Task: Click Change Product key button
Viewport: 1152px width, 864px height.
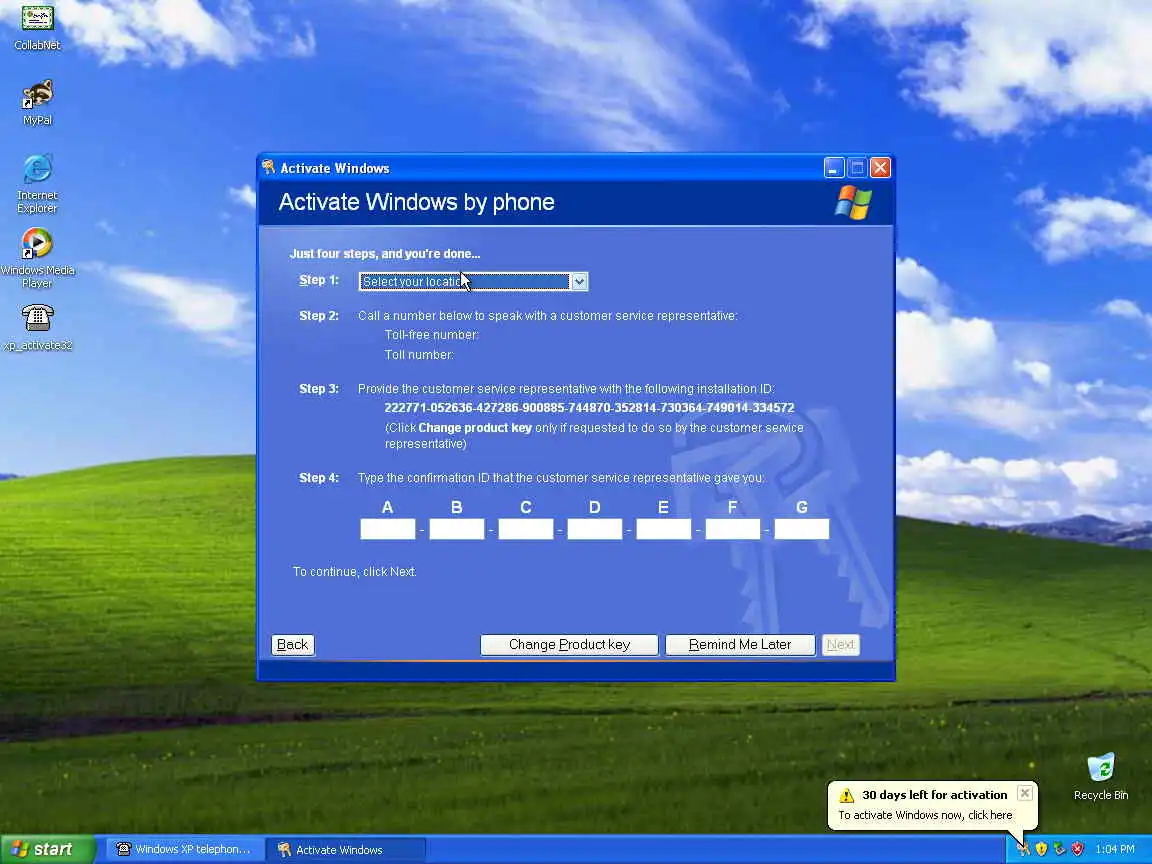Action: tap(569, 645)
